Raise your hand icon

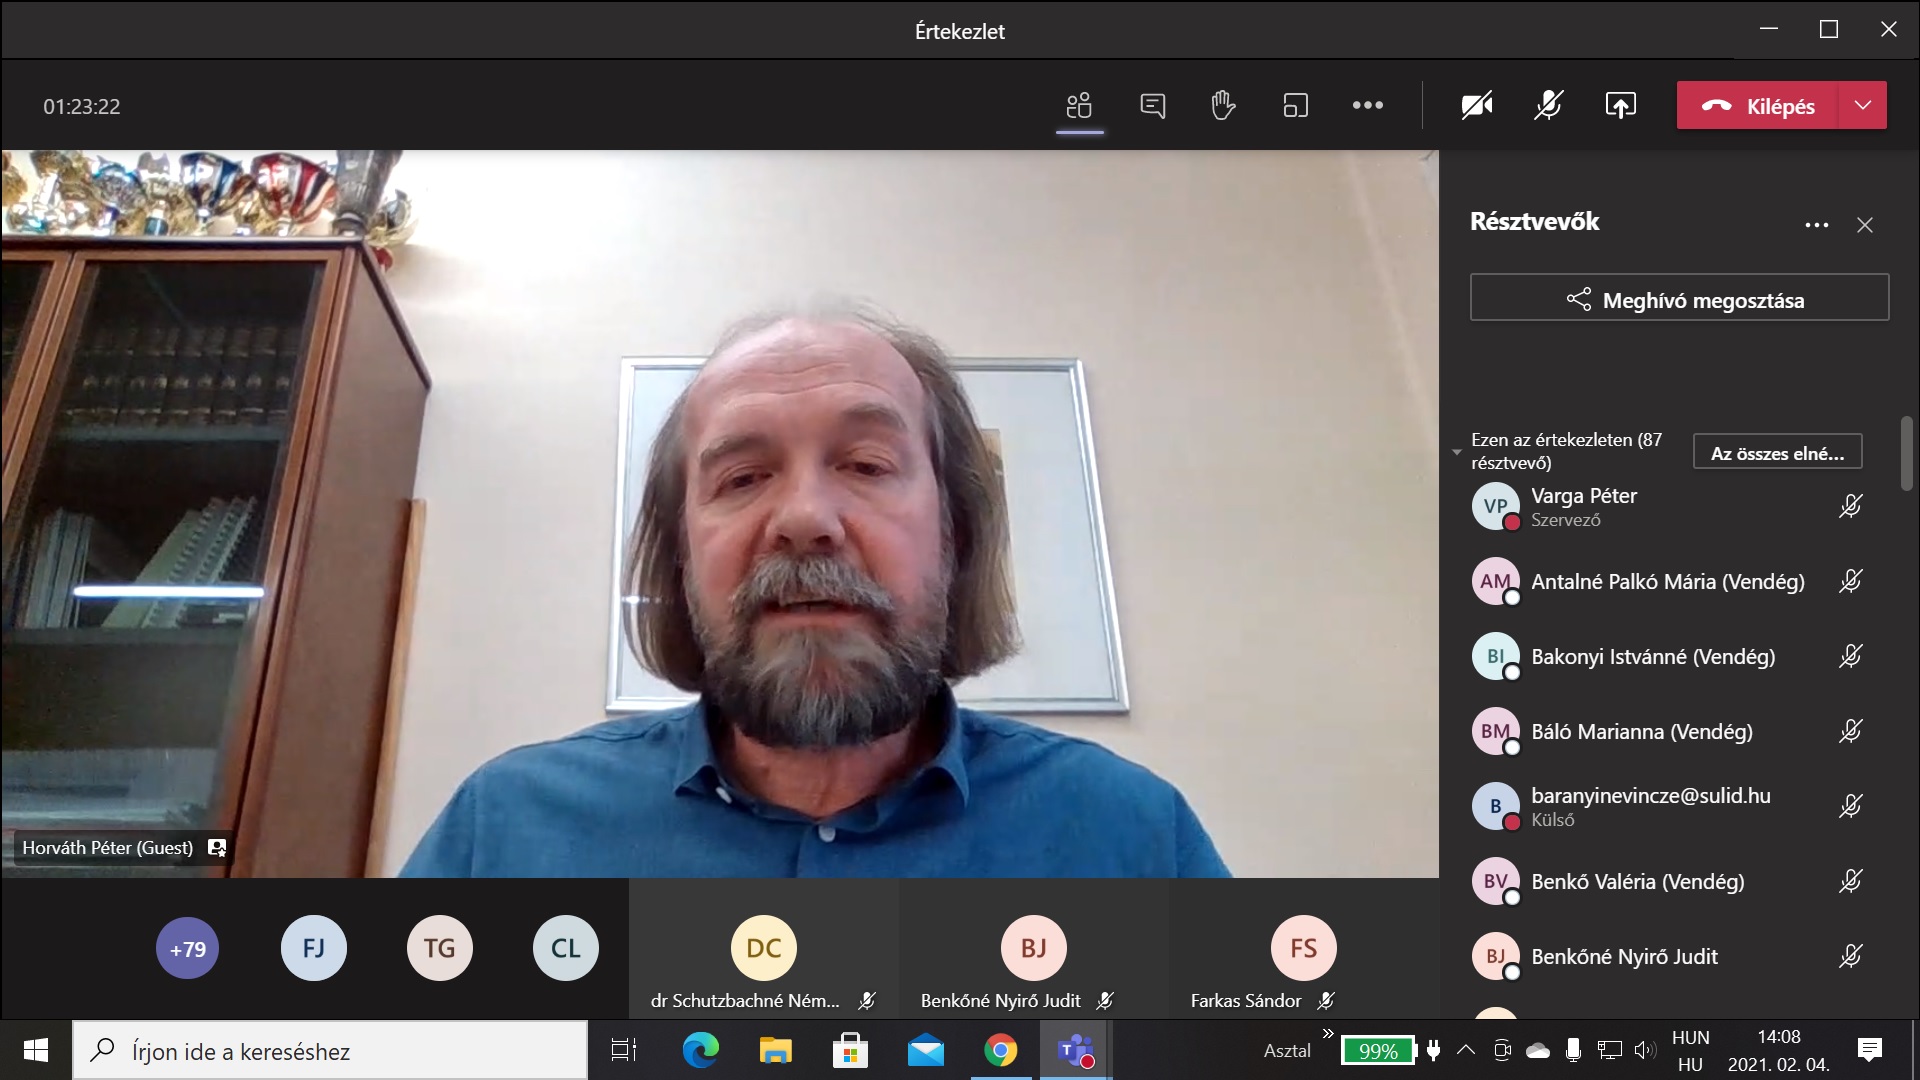pos(1223,105)
